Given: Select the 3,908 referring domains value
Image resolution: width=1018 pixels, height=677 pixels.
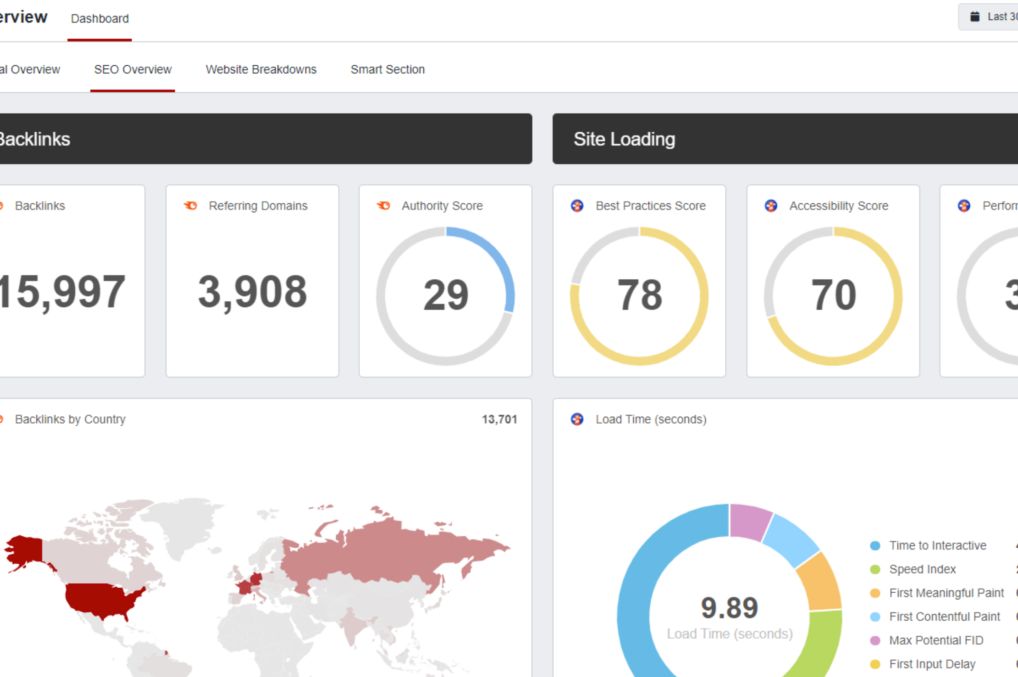Looking at the screenshot, I should (252, 291).
